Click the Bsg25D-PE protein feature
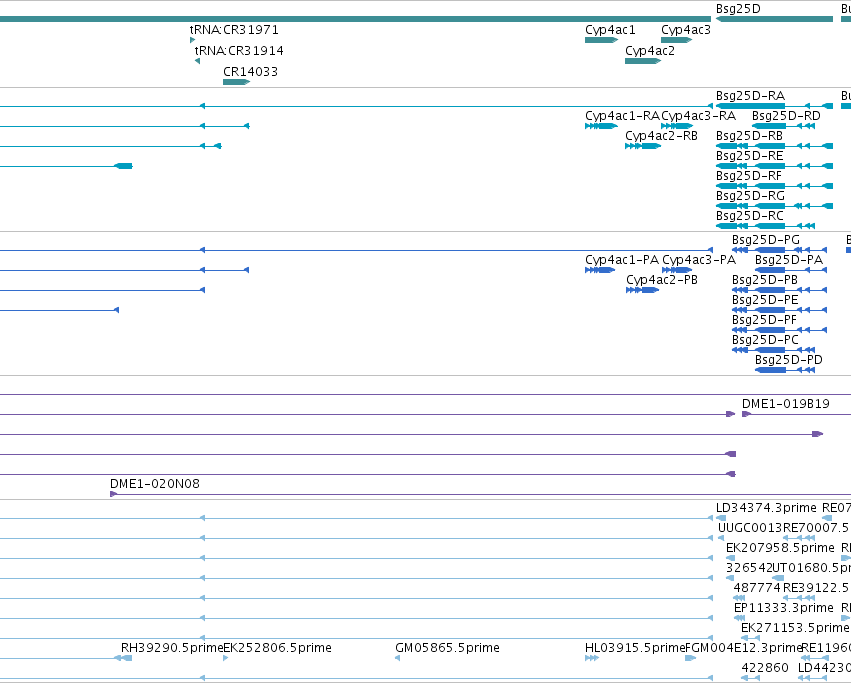 [x=779, y=310]
